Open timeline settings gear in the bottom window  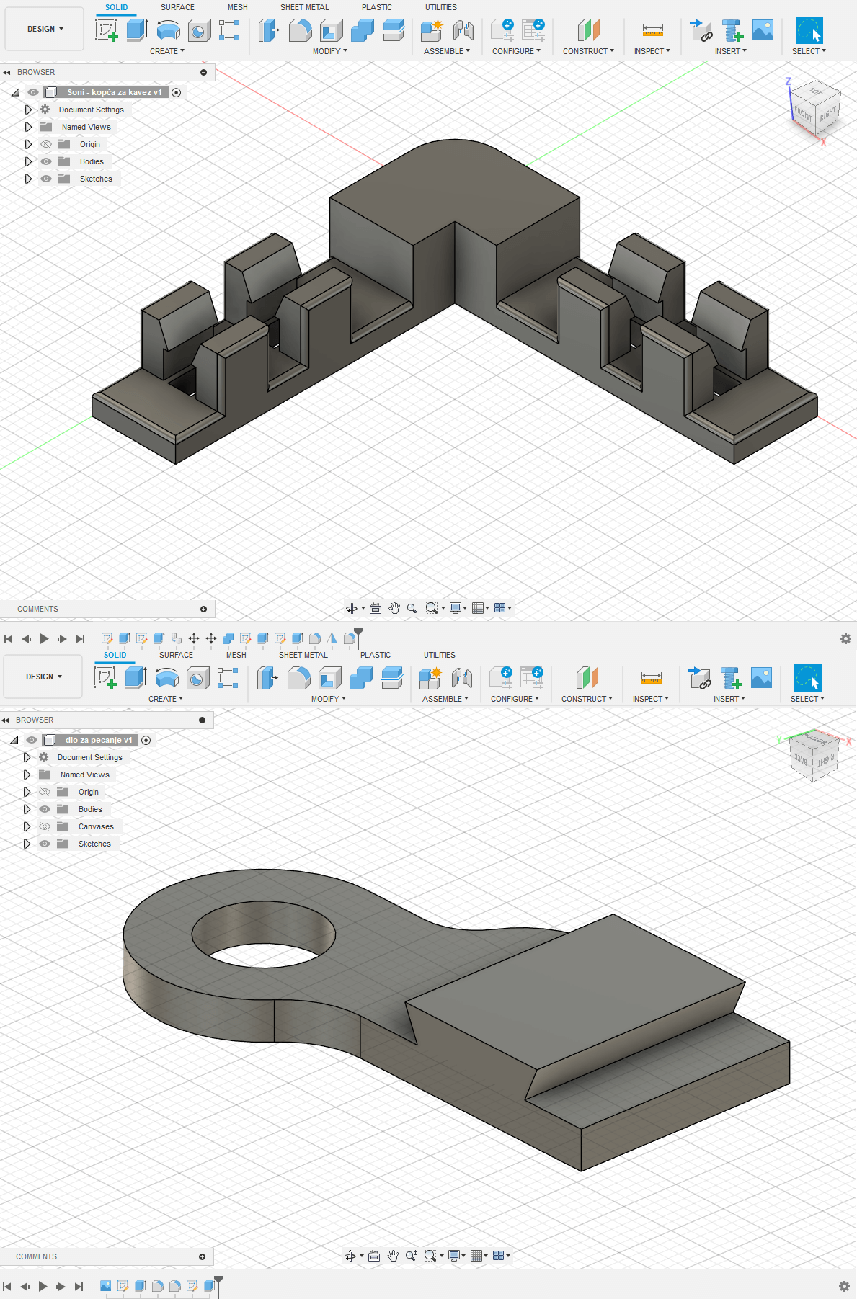coord(846,1286)
